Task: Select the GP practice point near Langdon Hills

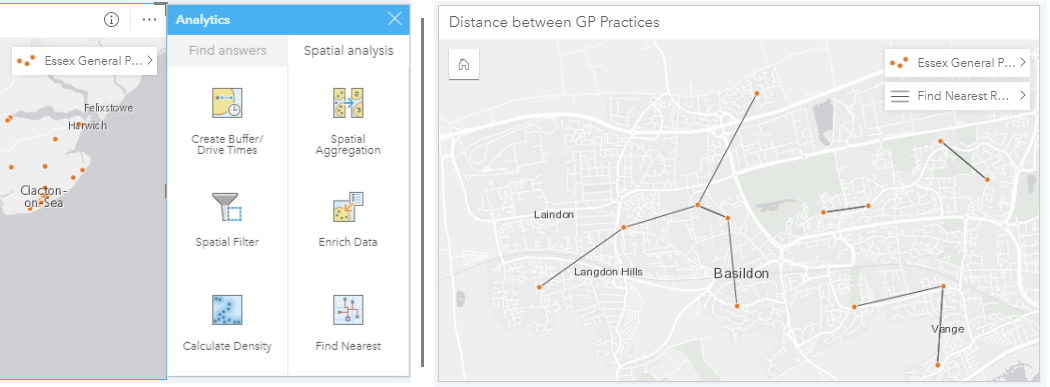Action: point(539,287)
